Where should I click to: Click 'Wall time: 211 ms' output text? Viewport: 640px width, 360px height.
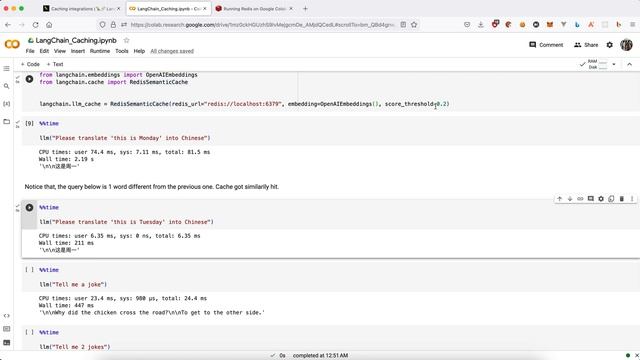66,243
